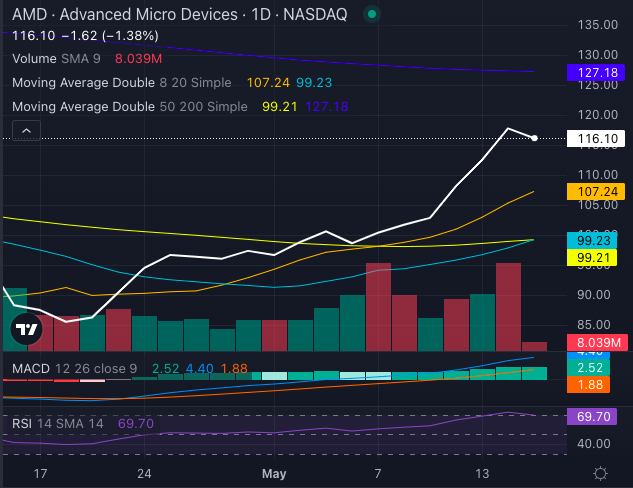Click the 99.23 cyan price label
The height and width of the screenshot is (488, 633).
click(592, 241)
